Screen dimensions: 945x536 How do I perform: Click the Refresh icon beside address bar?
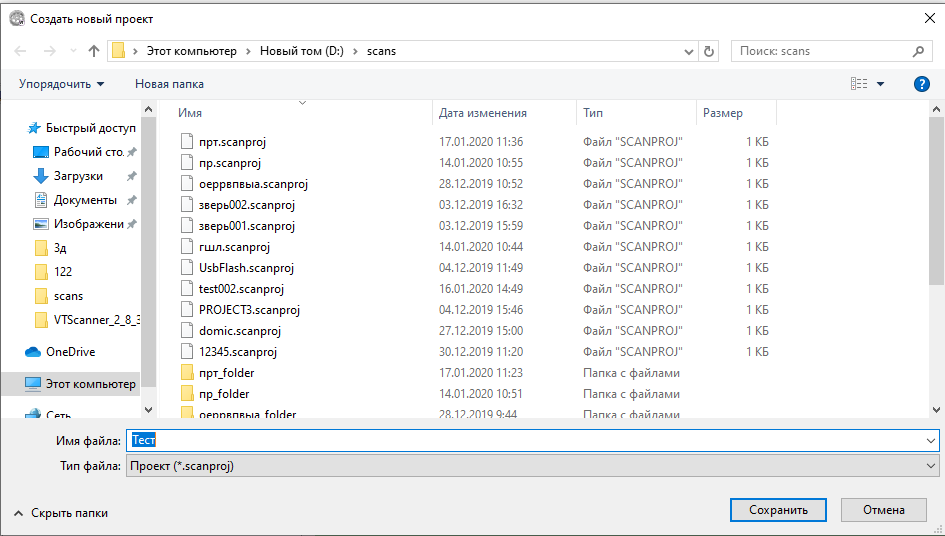[x=710, y=51]
